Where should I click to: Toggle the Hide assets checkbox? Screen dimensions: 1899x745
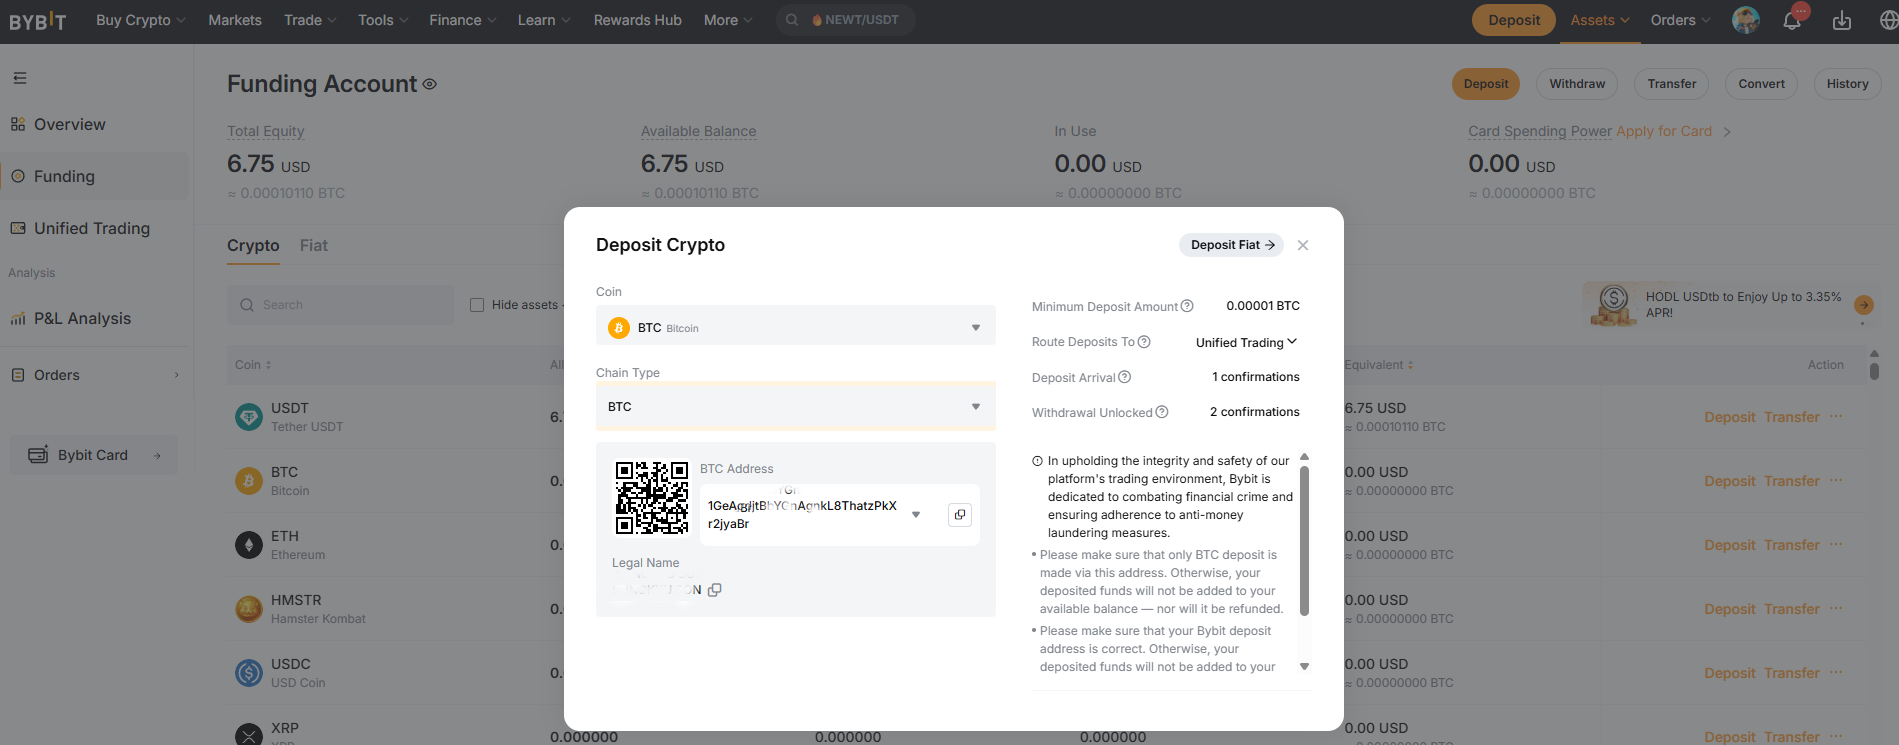pos(477,305)
